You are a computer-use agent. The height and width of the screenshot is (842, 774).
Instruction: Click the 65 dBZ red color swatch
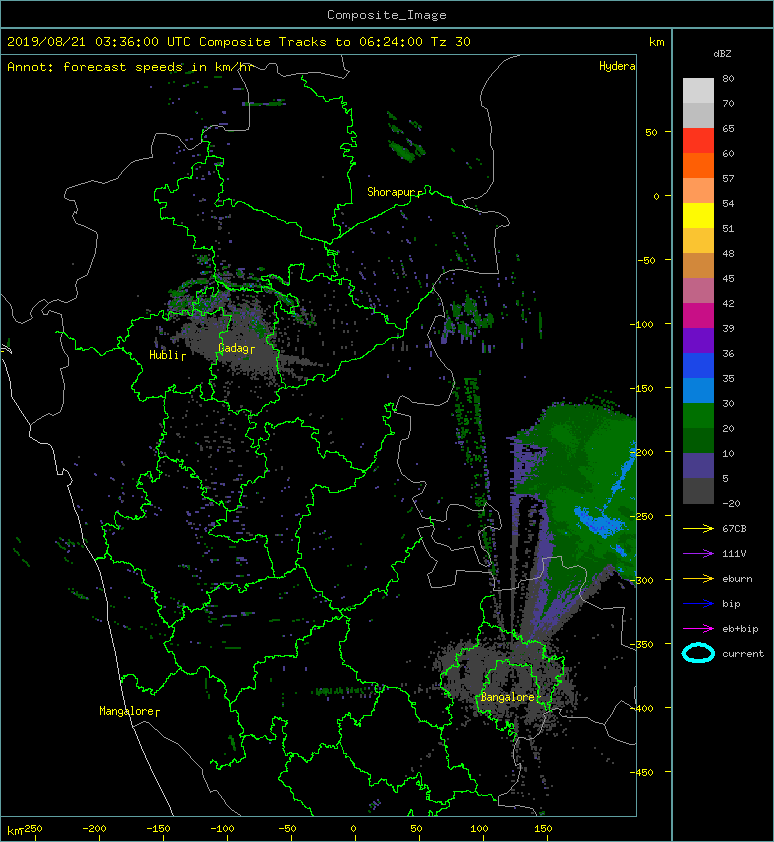[x=698, y=140]
